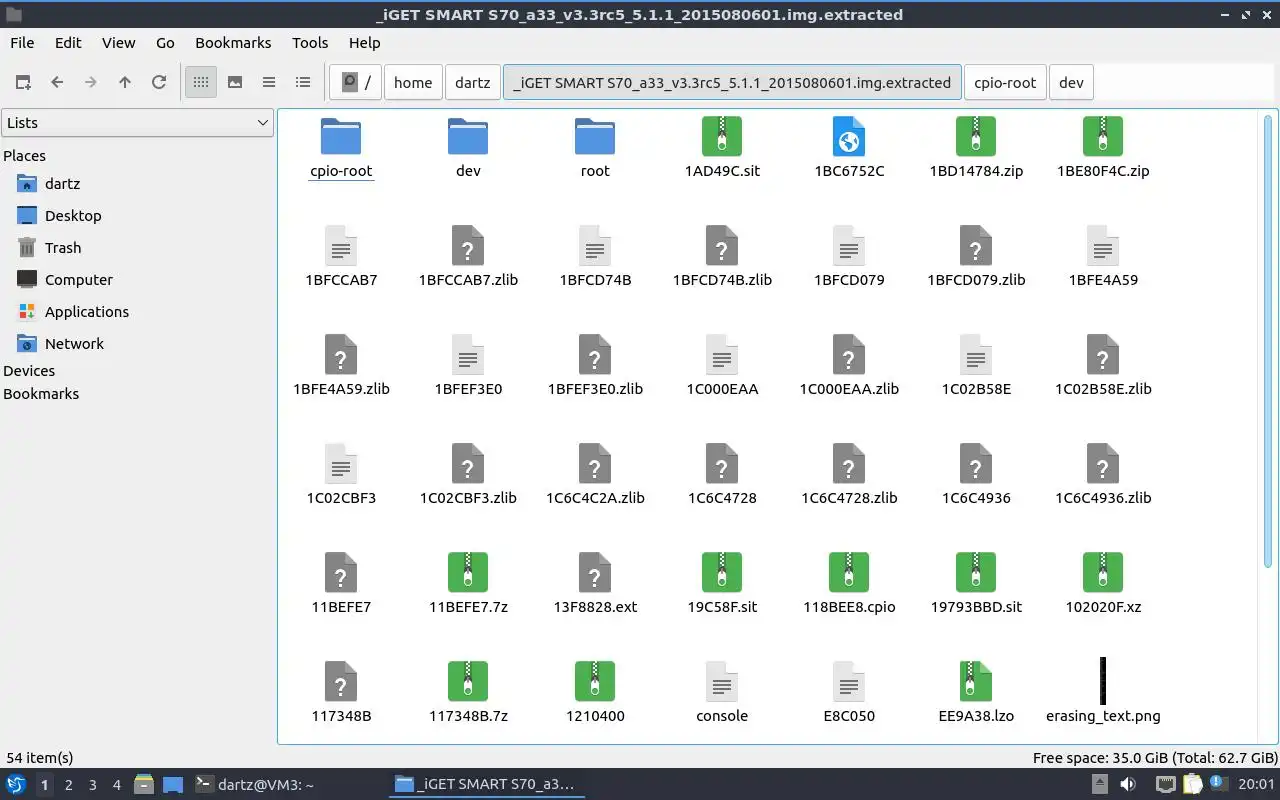Go up to the parent folder
Viewport: 1280px width, 800px height.
click(125, 83)
